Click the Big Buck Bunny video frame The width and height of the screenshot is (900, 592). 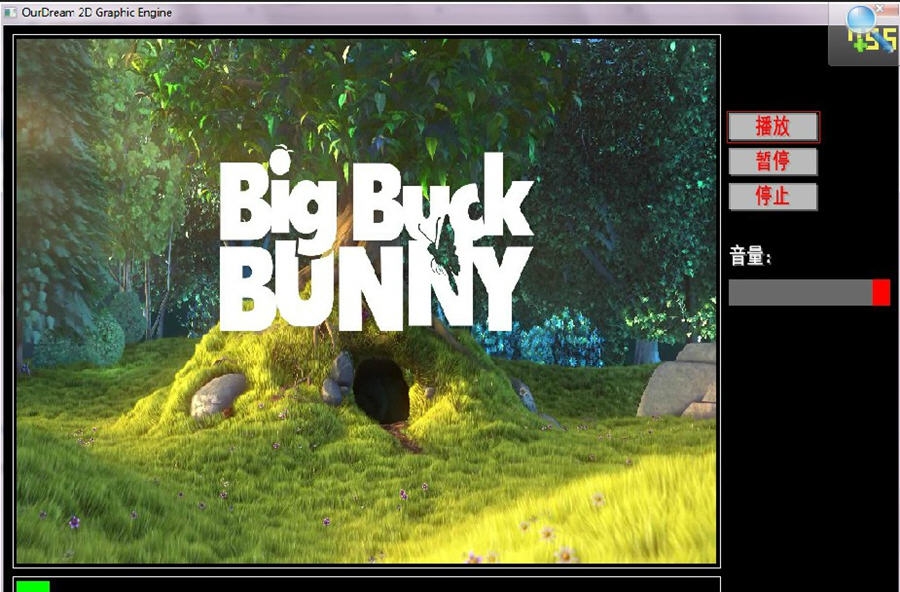(366, 301)
